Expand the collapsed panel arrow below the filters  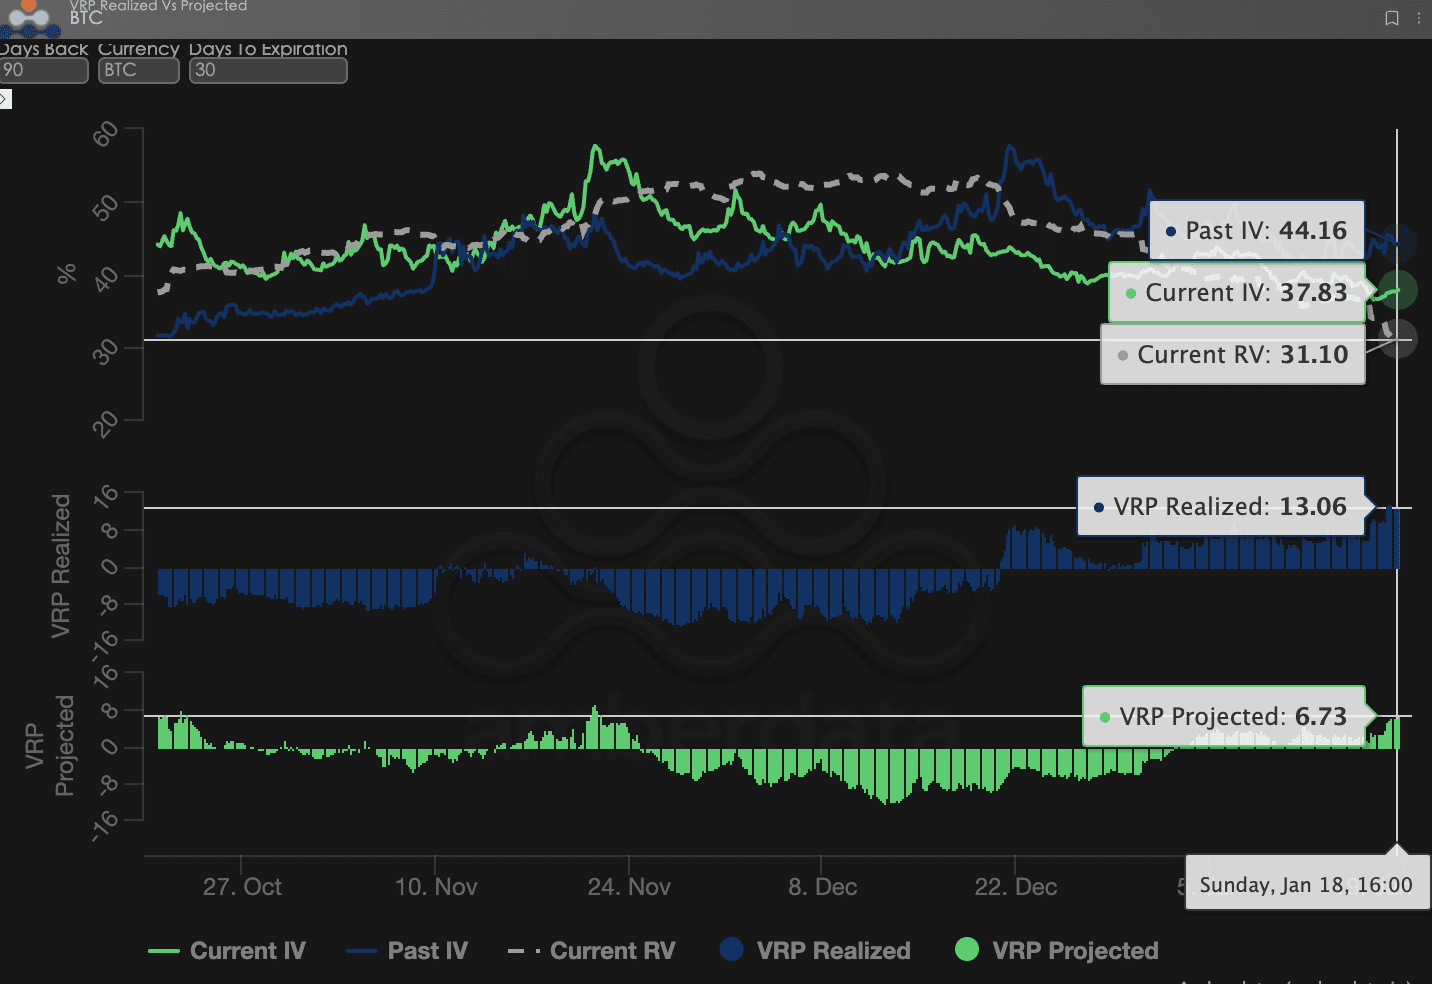coord(5,99)
